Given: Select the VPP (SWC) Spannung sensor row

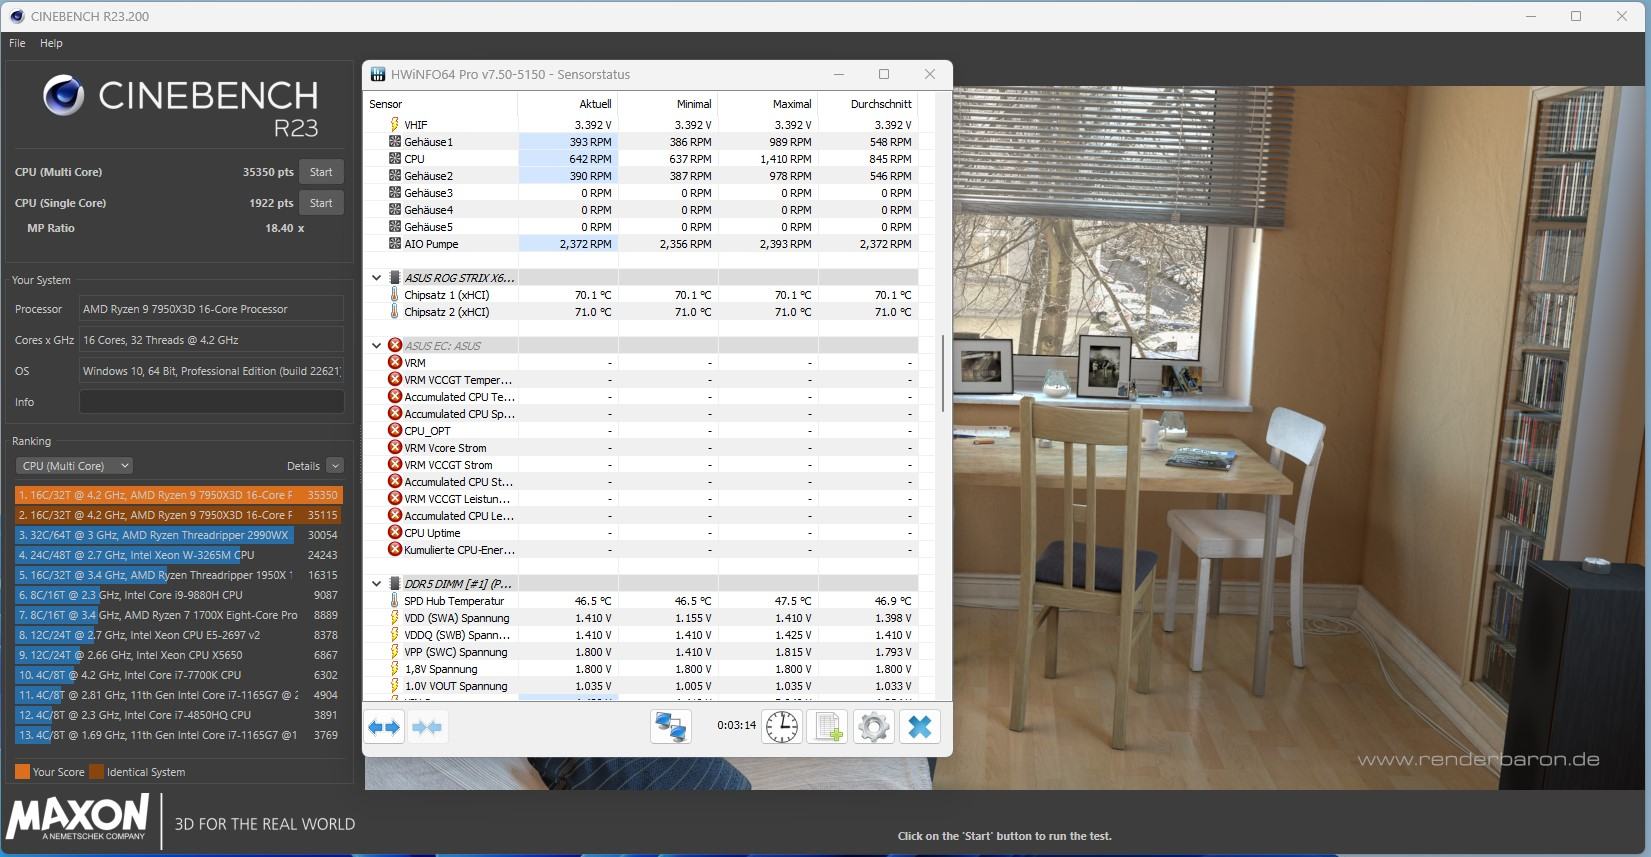Looking at the screenshot, I should tap(641, 652).
